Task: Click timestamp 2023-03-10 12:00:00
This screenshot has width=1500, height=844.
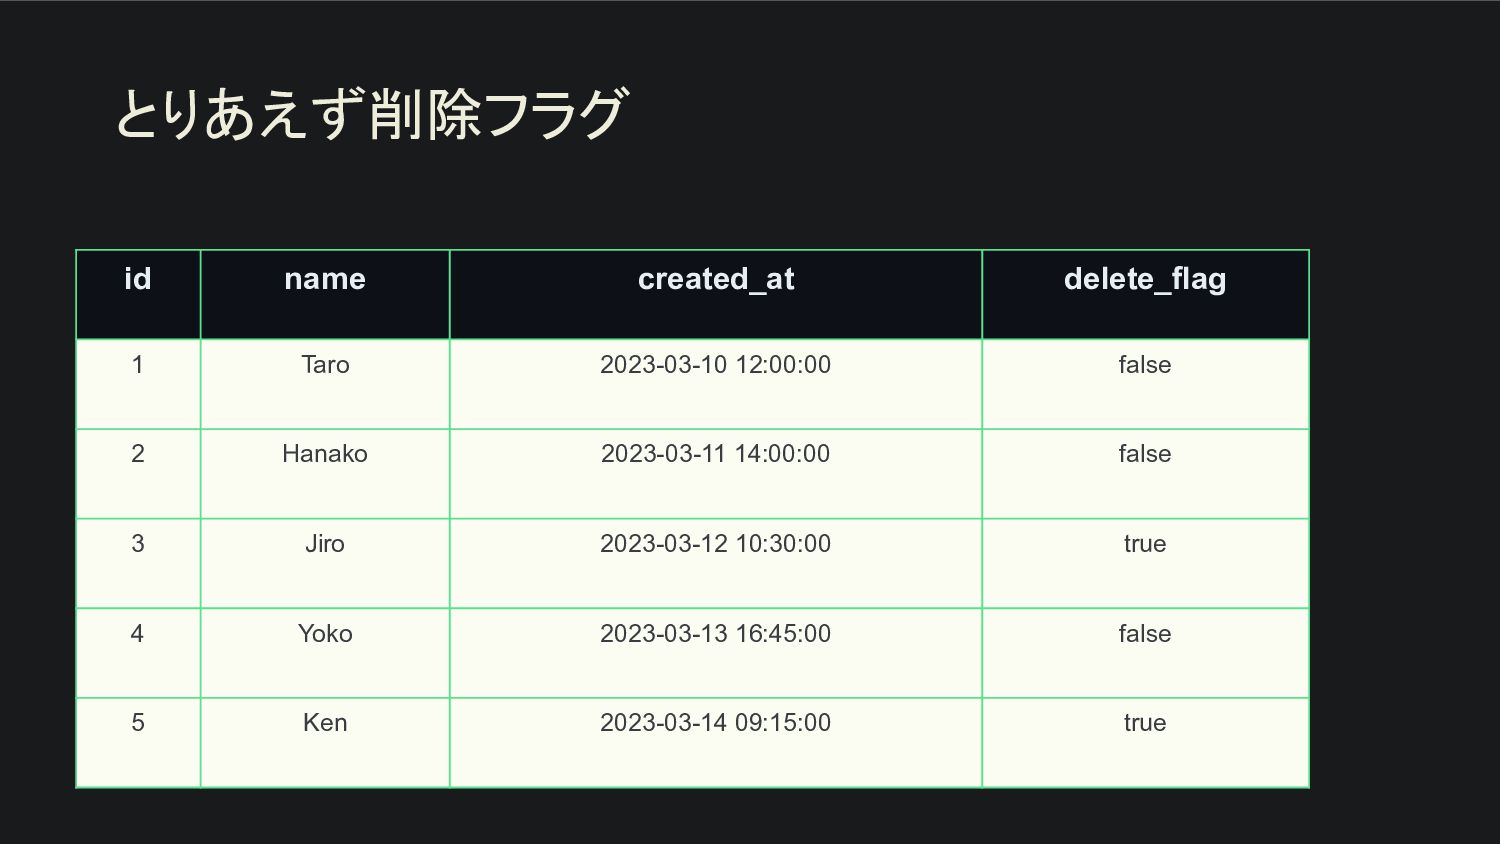Action: (716, 365)
